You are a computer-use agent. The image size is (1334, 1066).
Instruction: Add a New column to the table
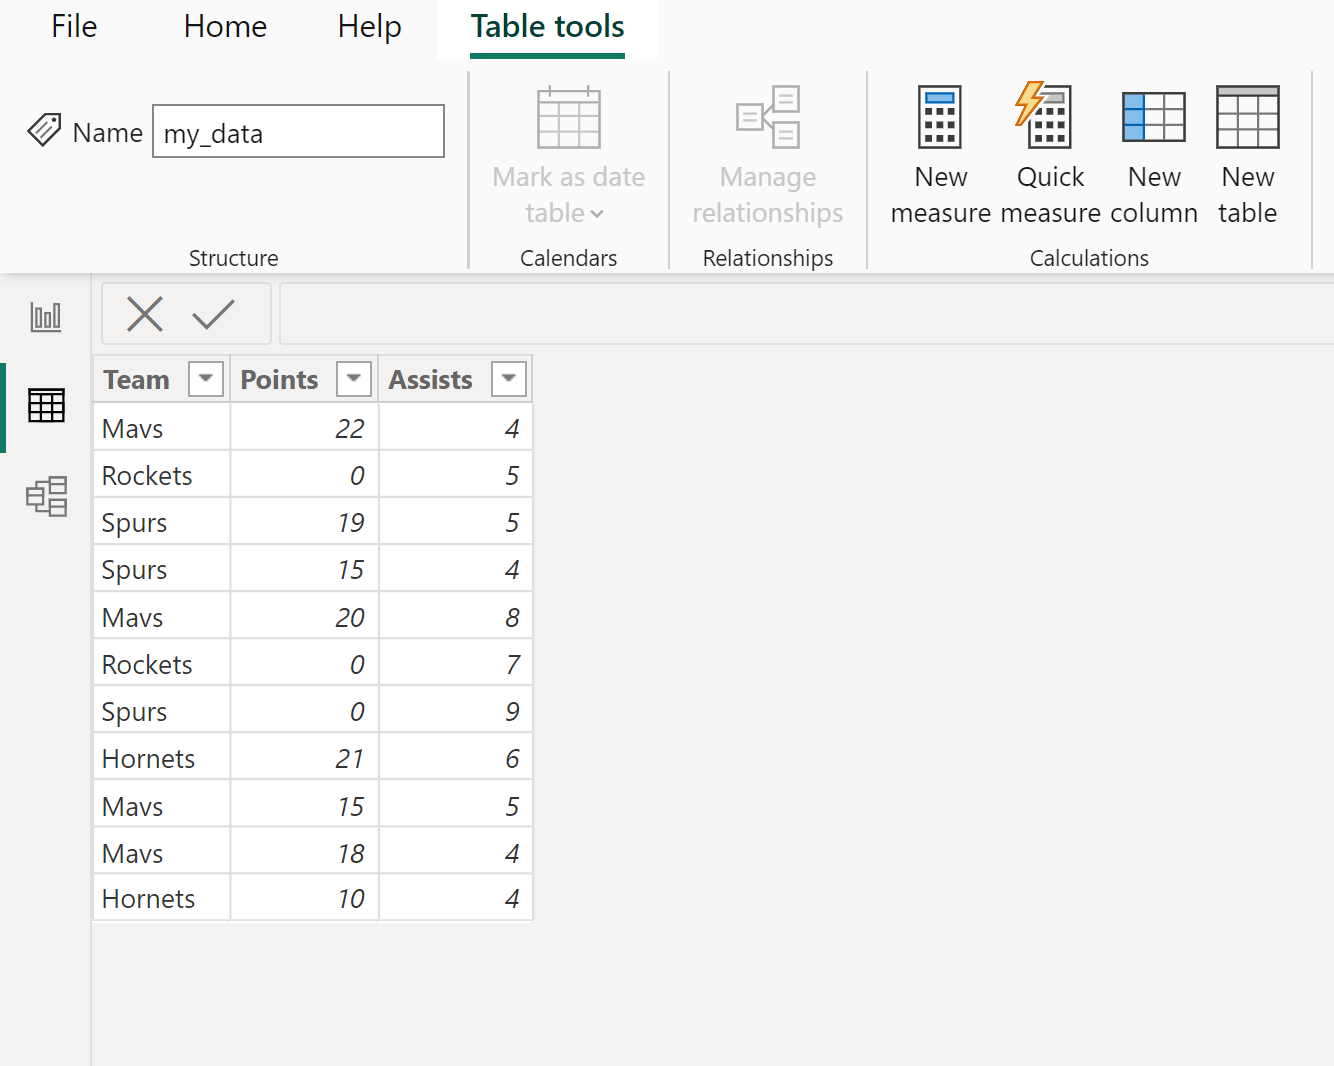point(1153,117)
